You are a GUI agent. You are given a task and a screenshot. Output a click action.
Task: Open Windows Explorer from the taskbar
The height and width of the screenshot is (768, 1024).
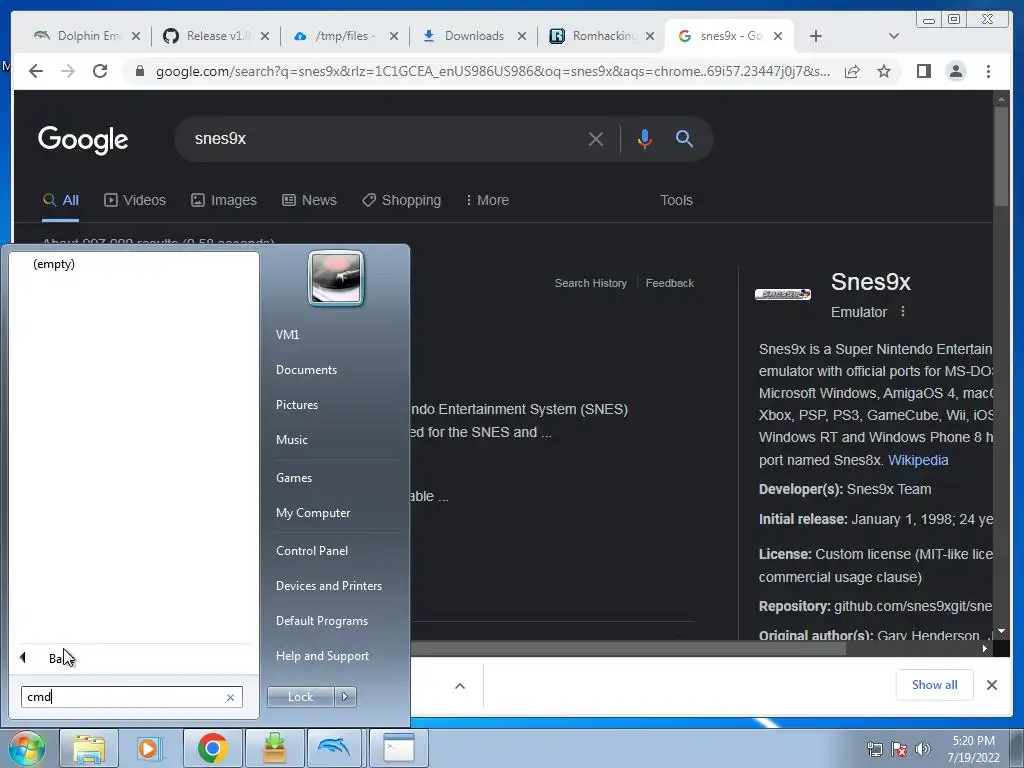coord(89,748)
